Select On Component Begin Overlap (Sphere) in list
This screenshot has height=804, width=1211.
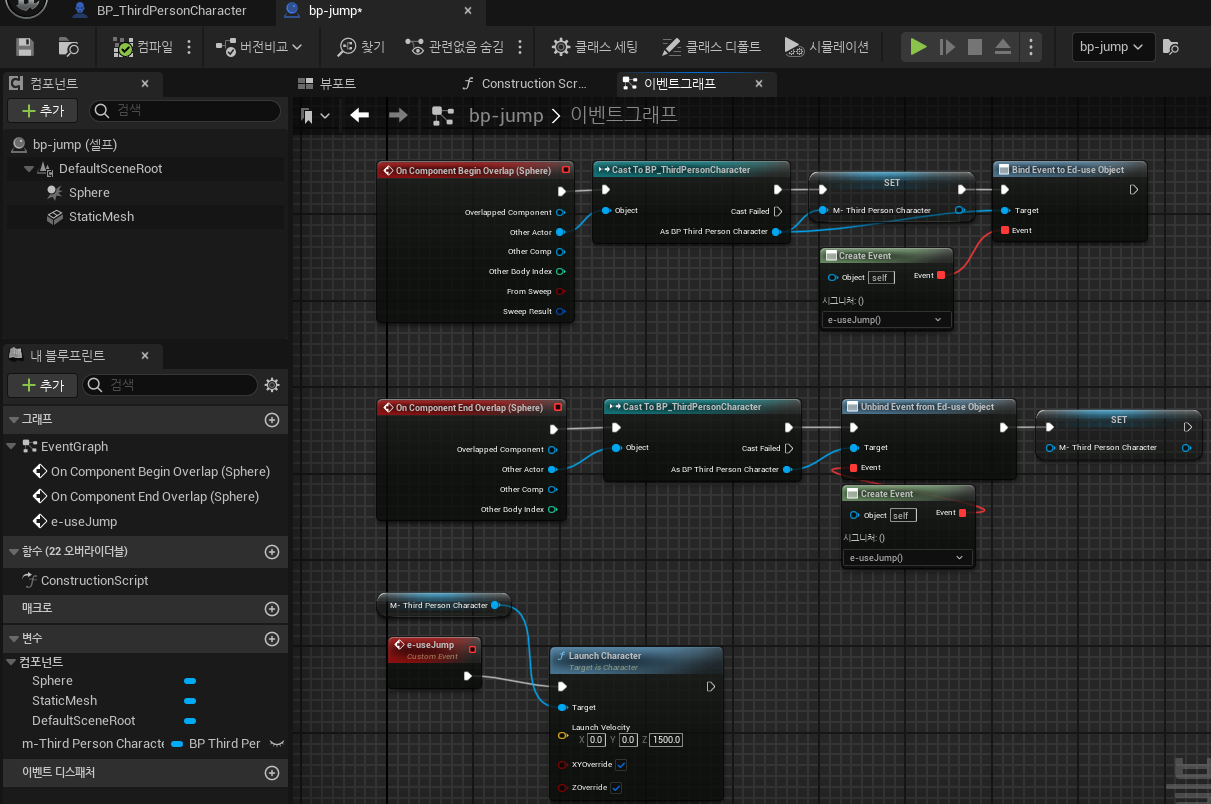160,472
